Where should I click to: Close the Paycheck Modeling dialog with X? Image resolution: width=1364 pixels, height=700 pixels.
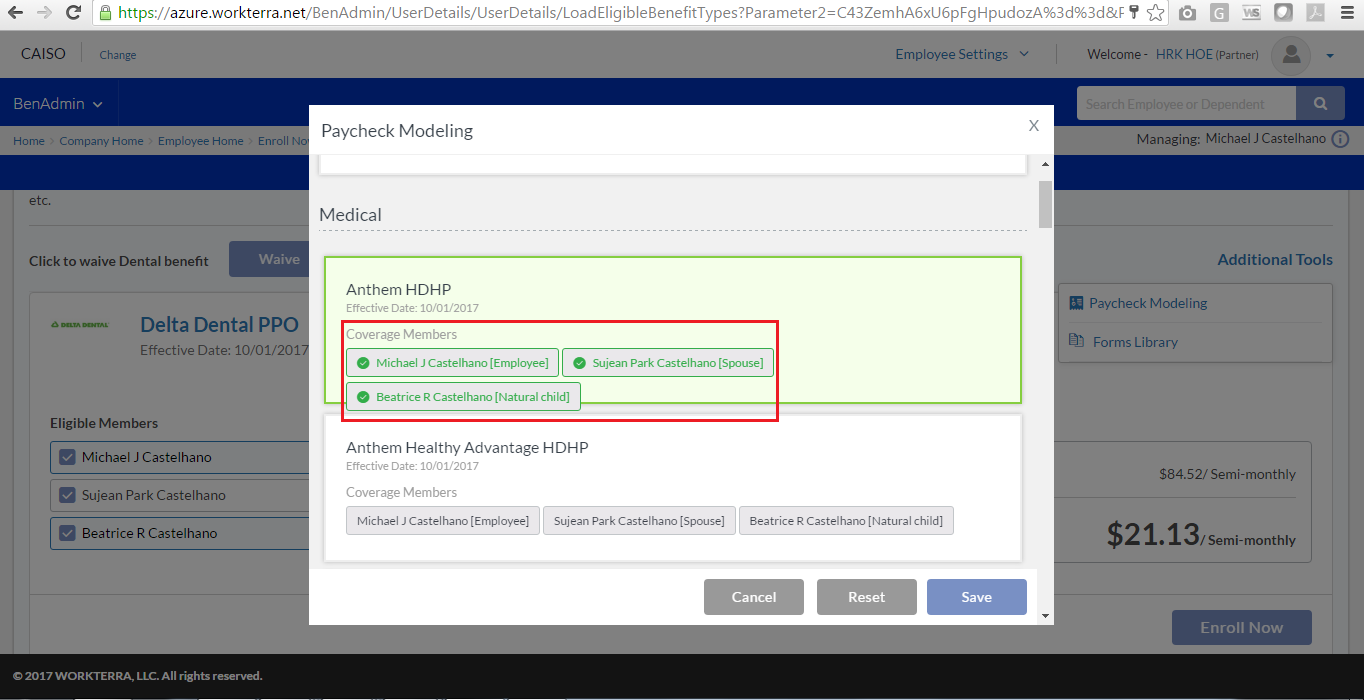(x=1034, y=126)
